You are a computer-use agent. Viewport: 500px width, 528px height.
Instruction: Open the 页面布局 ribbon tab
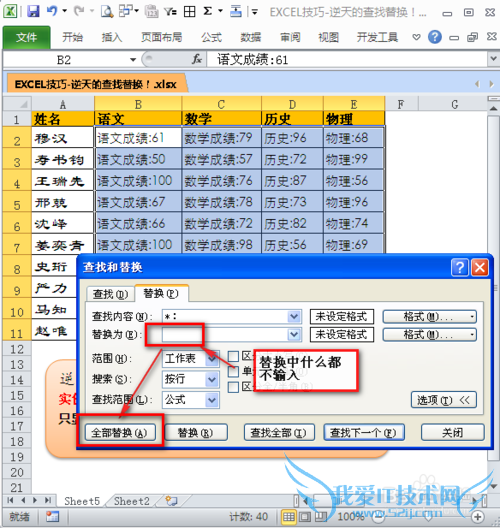162,37
